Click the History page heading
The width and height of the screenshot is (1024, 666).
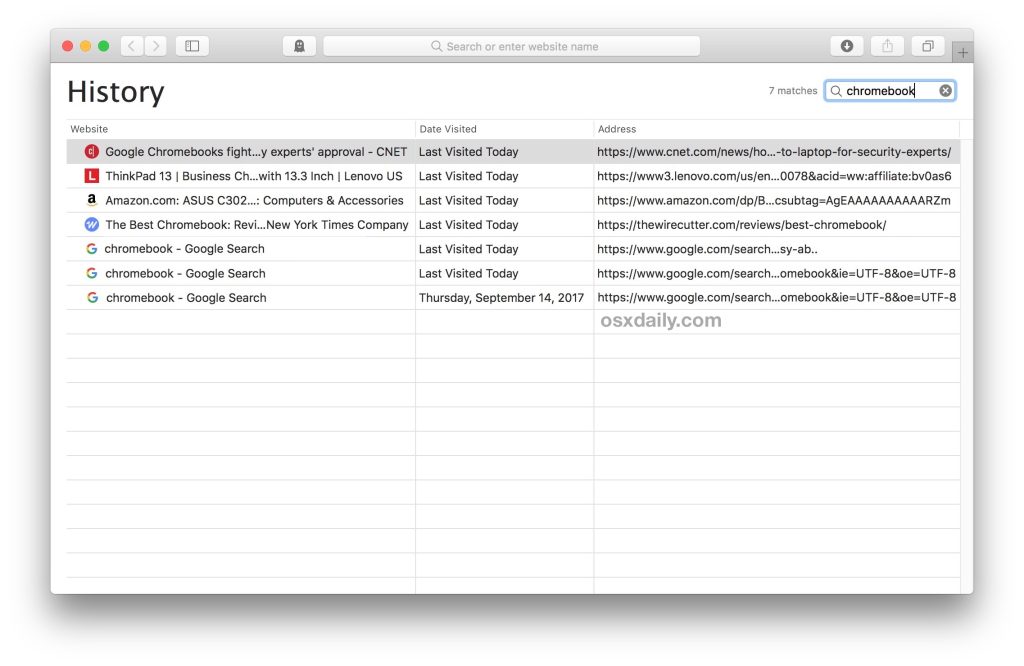coord(116,91)
